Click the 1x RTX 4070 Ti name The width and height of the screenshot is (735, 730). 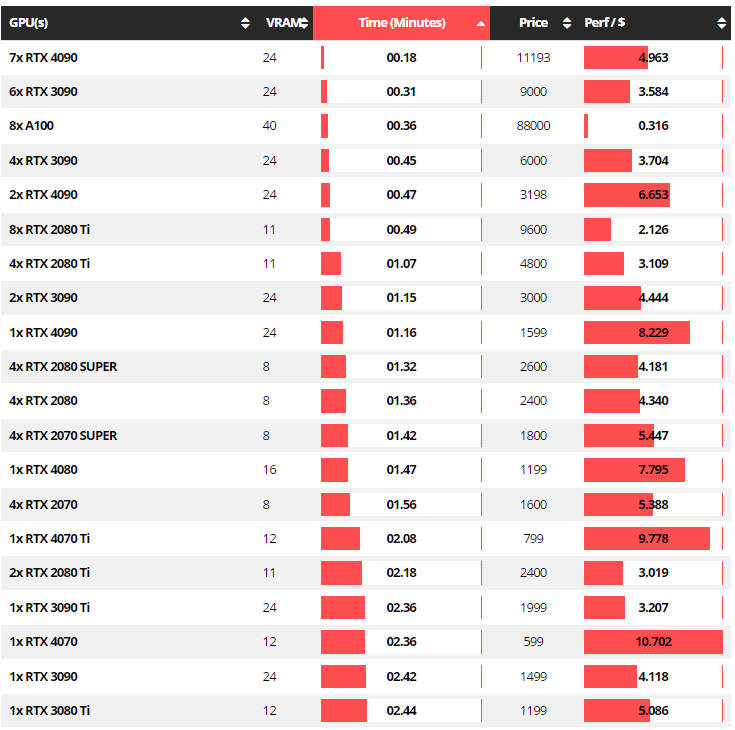pos(49,539)
